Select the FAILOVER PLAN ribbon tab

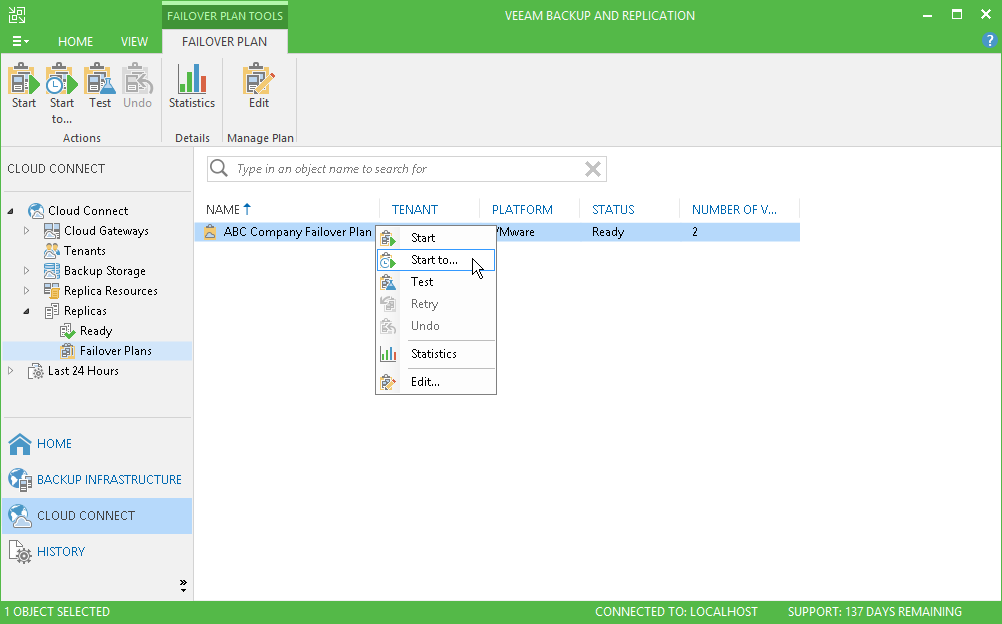(x=224, y=42)
